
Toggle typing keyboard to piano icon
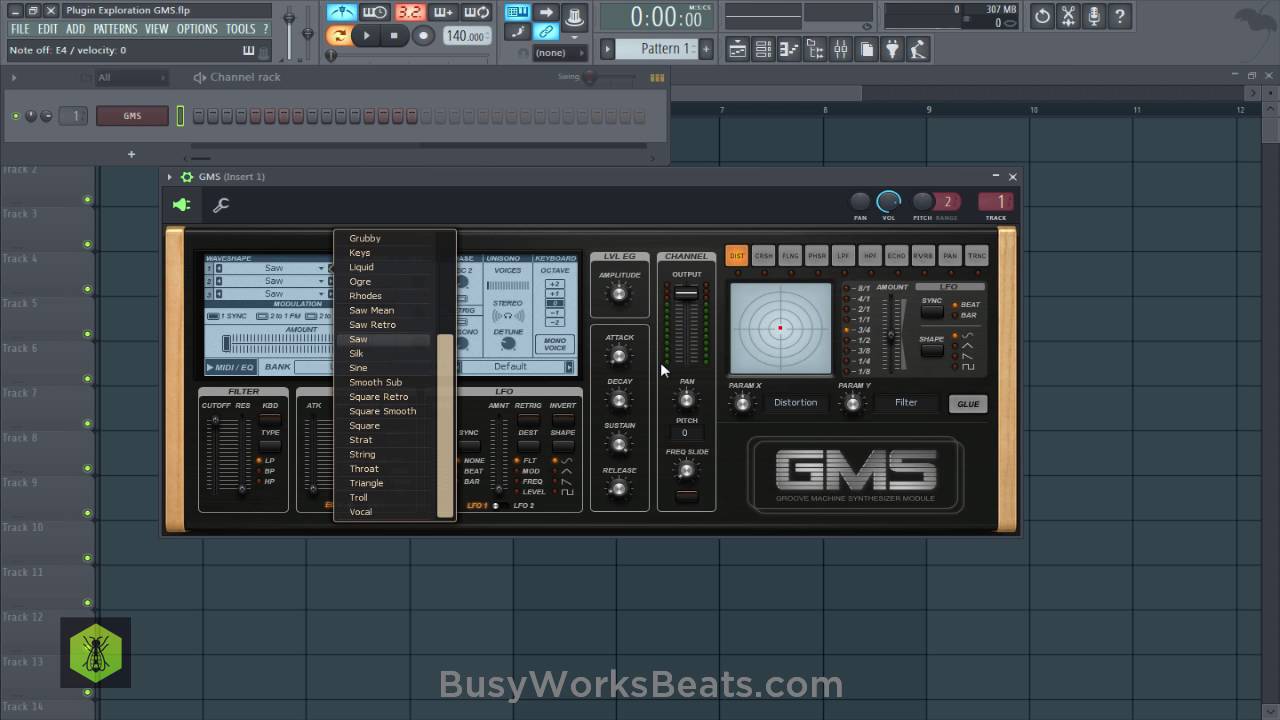coord(517,13)
